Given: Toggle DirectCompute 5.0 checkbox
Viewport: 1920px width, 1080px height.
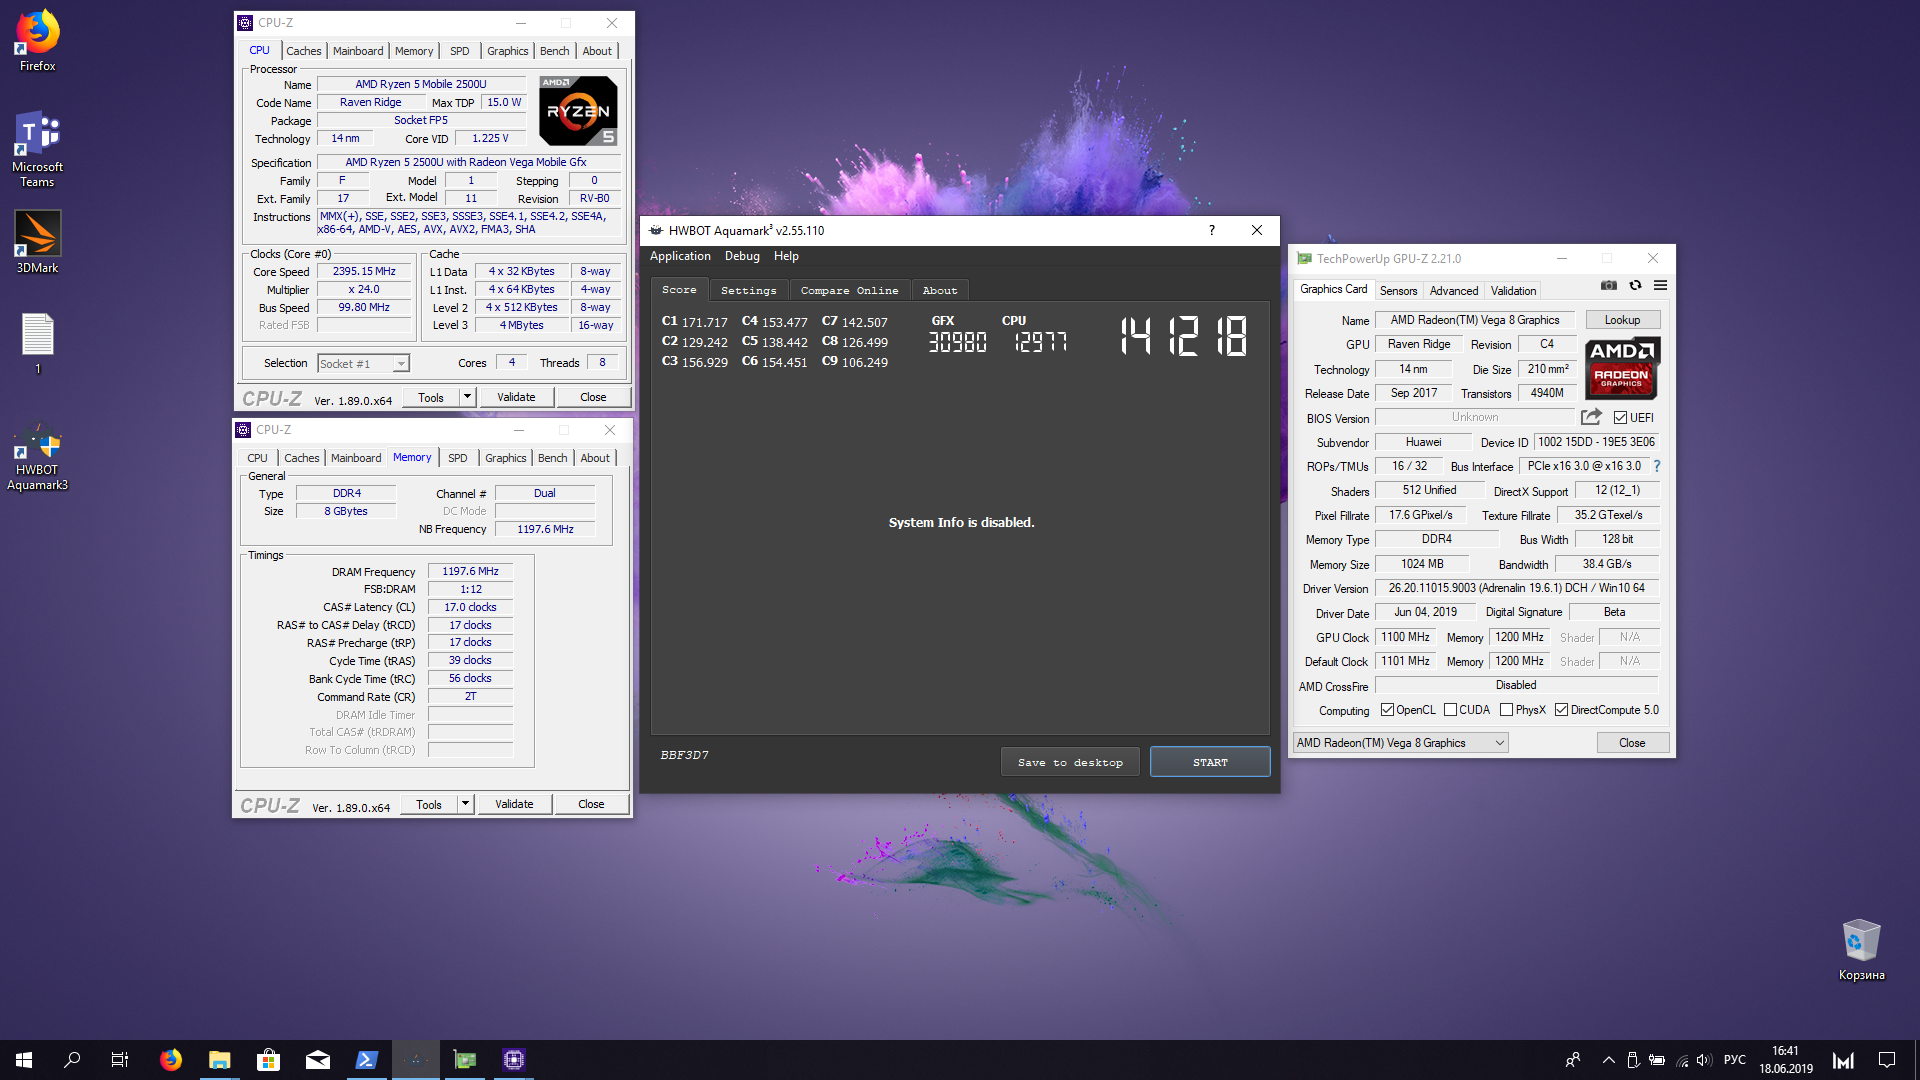Looking at the screenshot, I should pos(1561,710).
